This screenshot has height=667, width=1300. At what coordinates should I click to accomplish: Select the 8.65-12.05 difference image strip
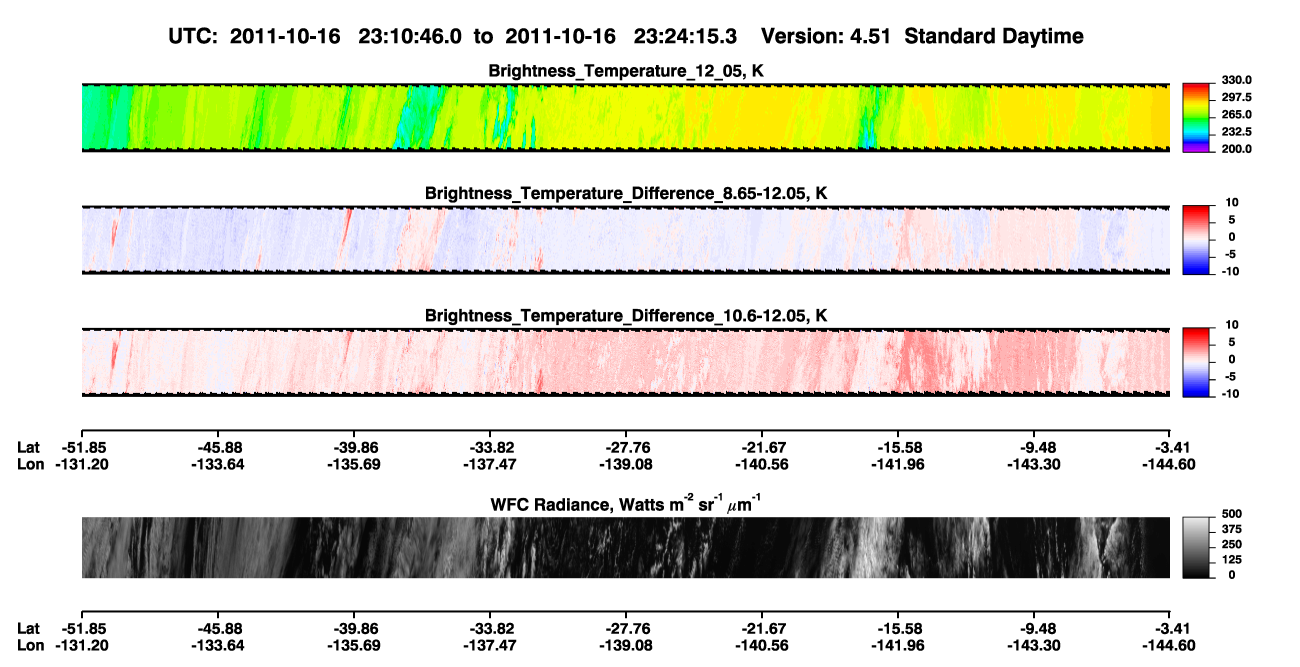[x=625, y=240]
